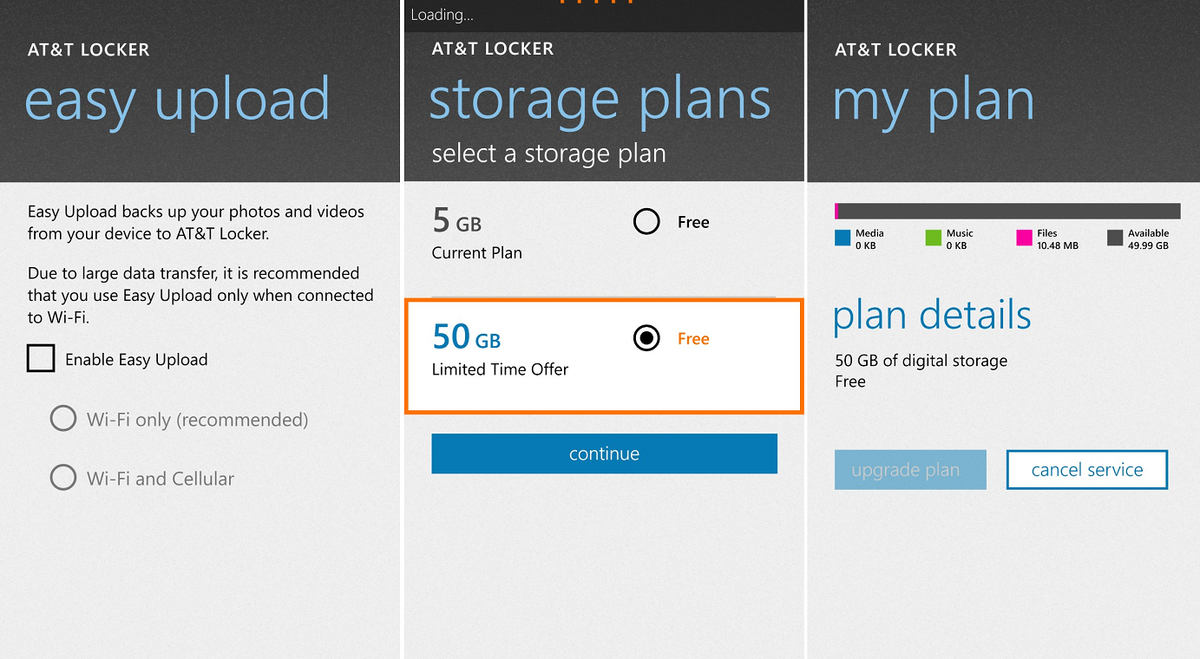Click the storage usage progress bar
The width and height of the screenshot is (1200, 659).
point(1005,209)
